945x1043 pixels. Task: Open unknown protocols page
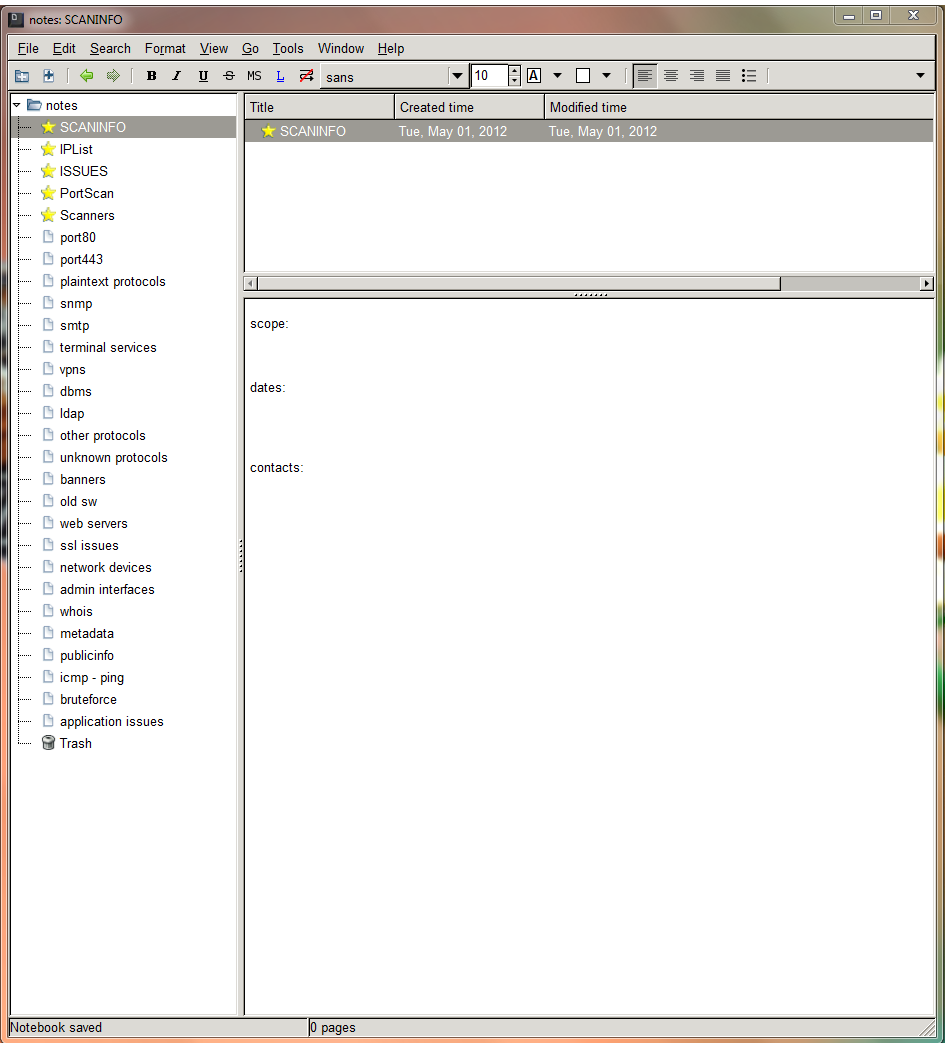tap(114, 458)
